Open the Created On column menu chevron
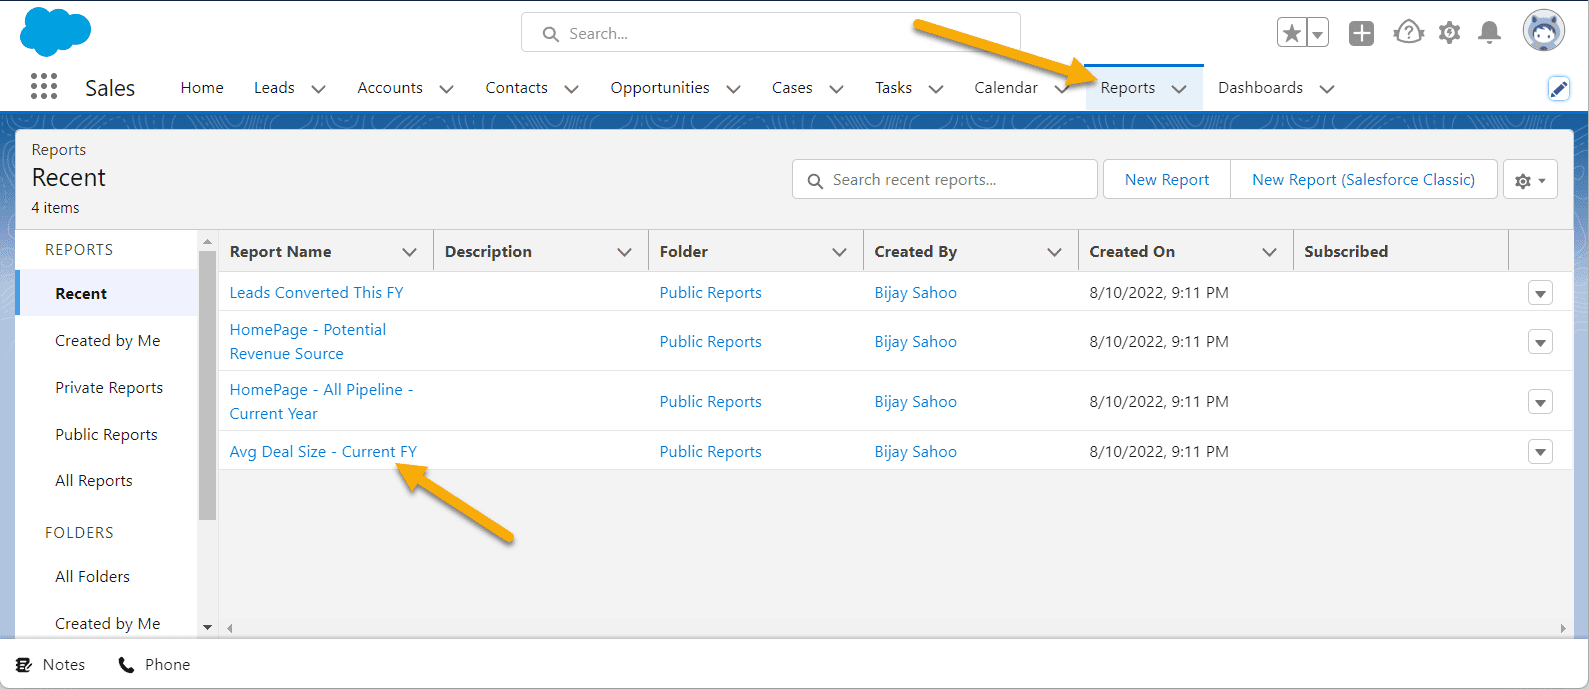Screen dimensions: 1589x689 coord(1270,252)
